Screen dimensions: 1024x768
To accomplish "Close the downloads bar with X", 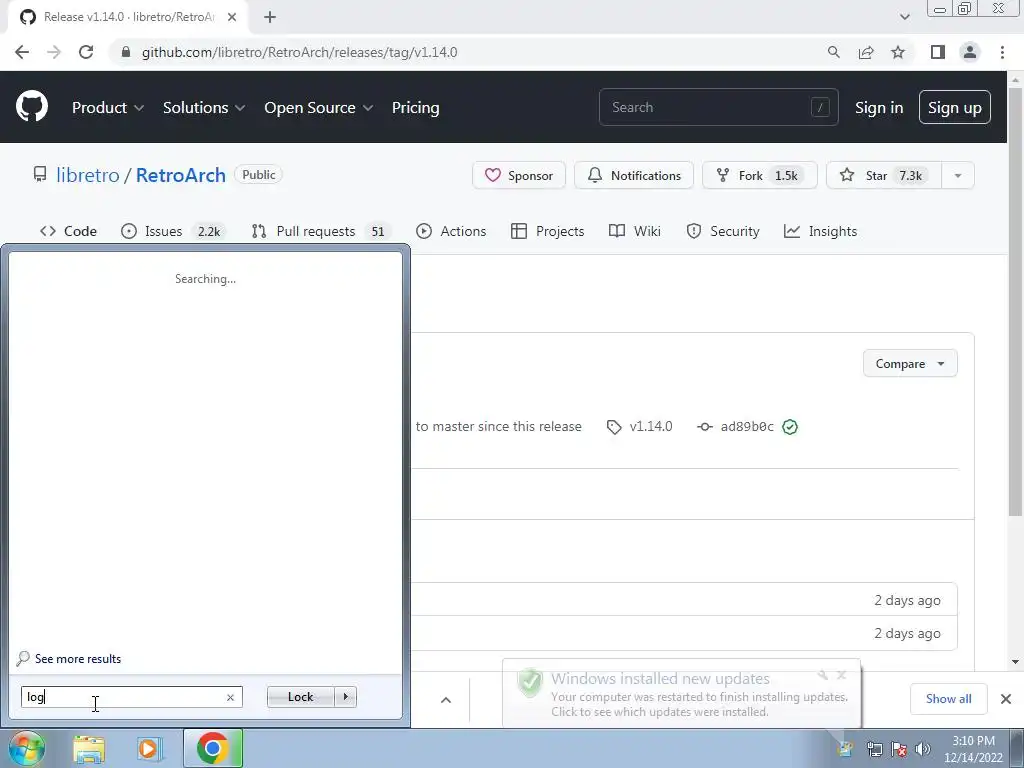I will coord(1006,699).
